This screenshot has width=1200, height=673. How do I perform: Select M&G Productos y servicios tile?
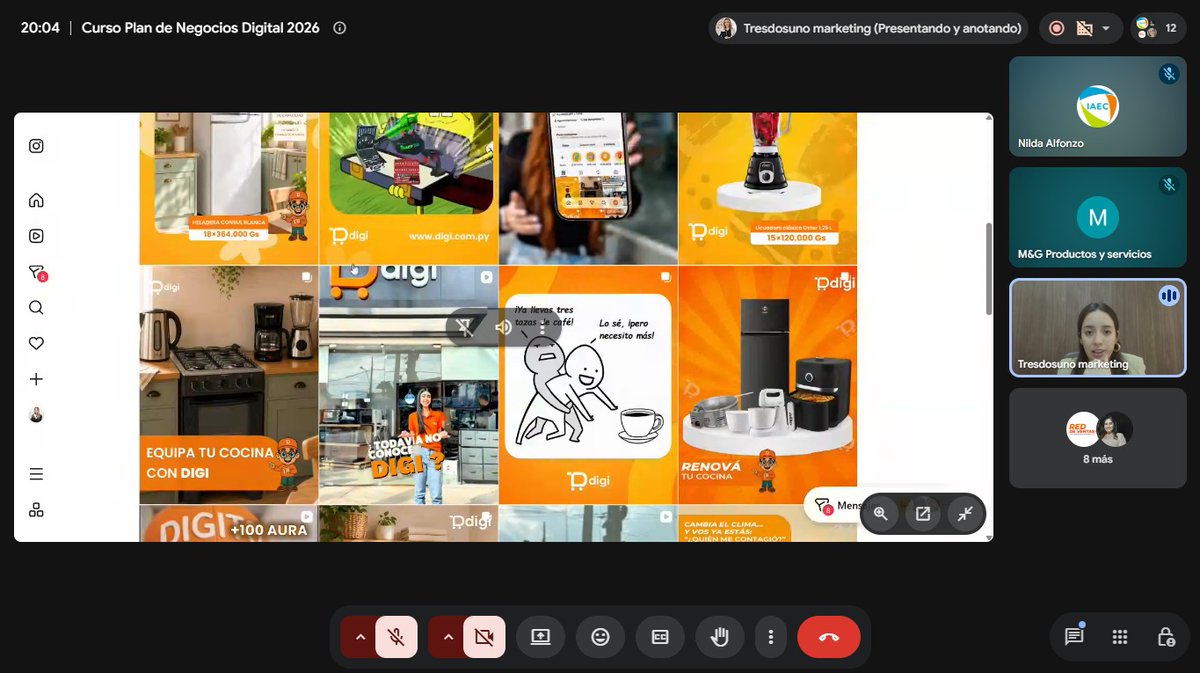coord(1097,217)
